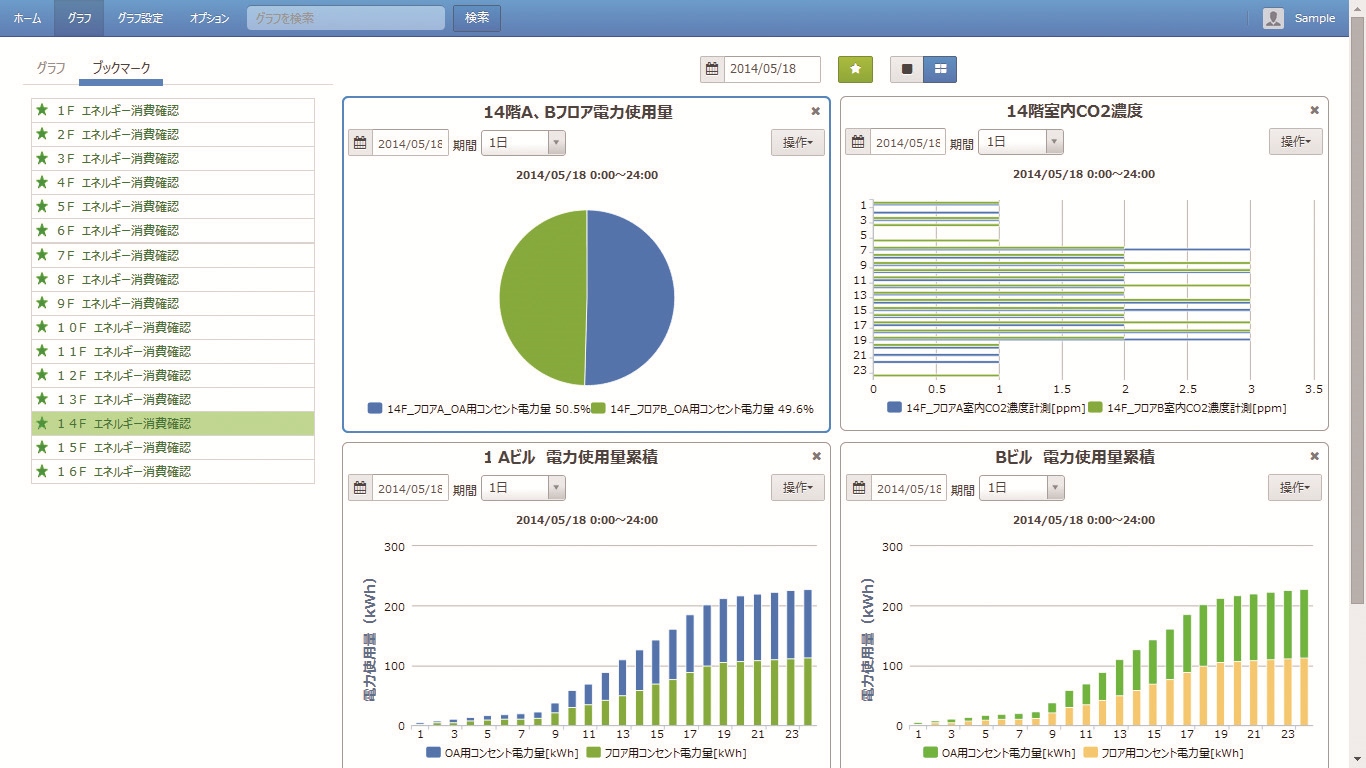
Task: Close the 14階室内CO2濃度 panel
Action: tap(1314, 111)
